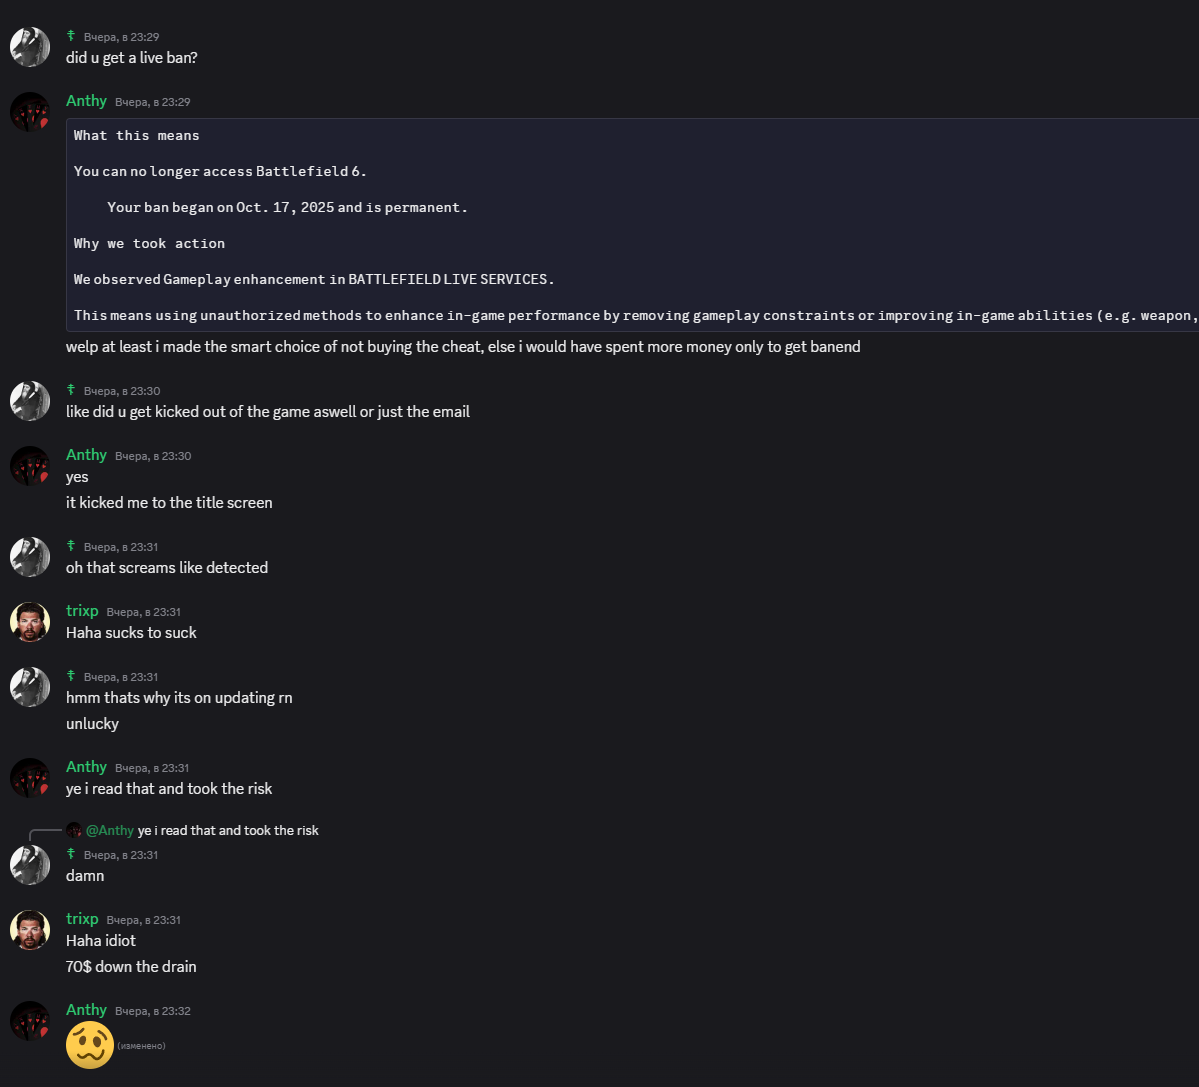Click the avatar beside "hmm thats why its on updating rn"
This screenshot has width=1199, height=1087.
pos(30,687)
